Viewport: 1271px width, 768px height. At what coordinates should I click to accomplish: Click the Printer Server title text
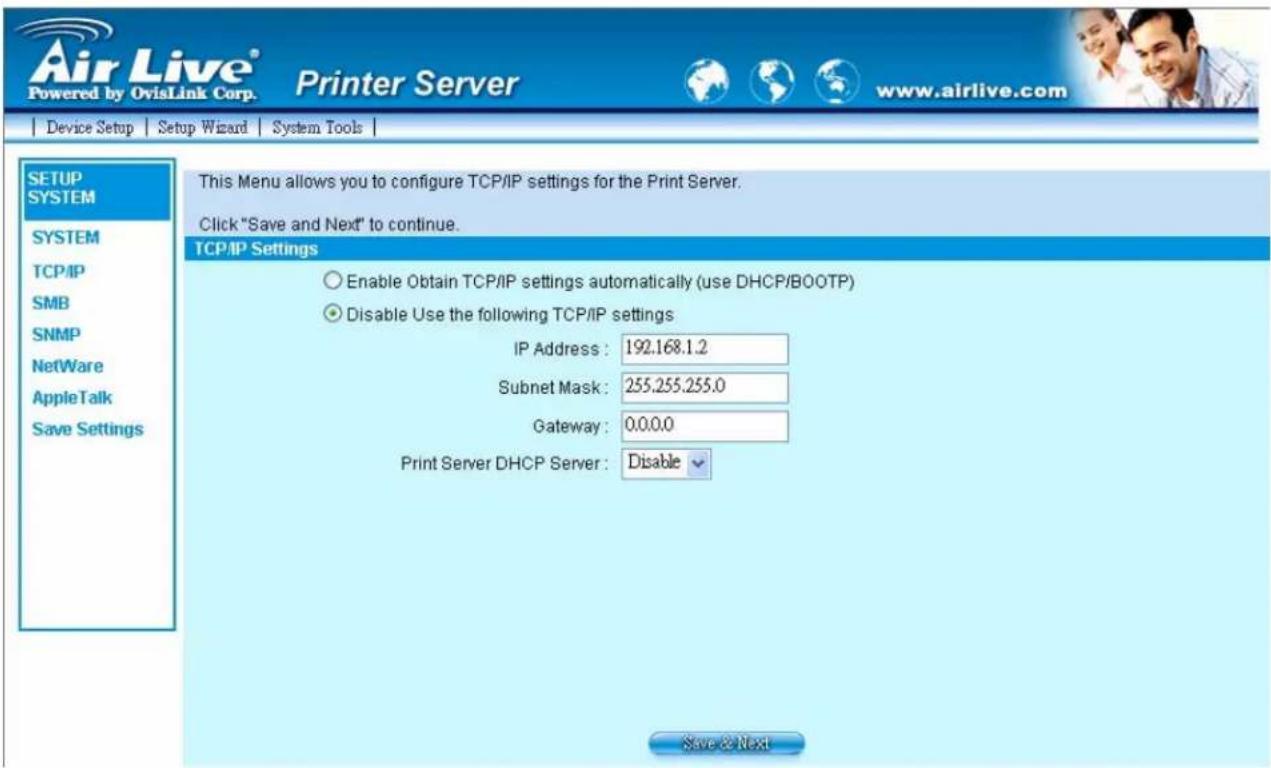pyautogui.click(x=407, y=85)
